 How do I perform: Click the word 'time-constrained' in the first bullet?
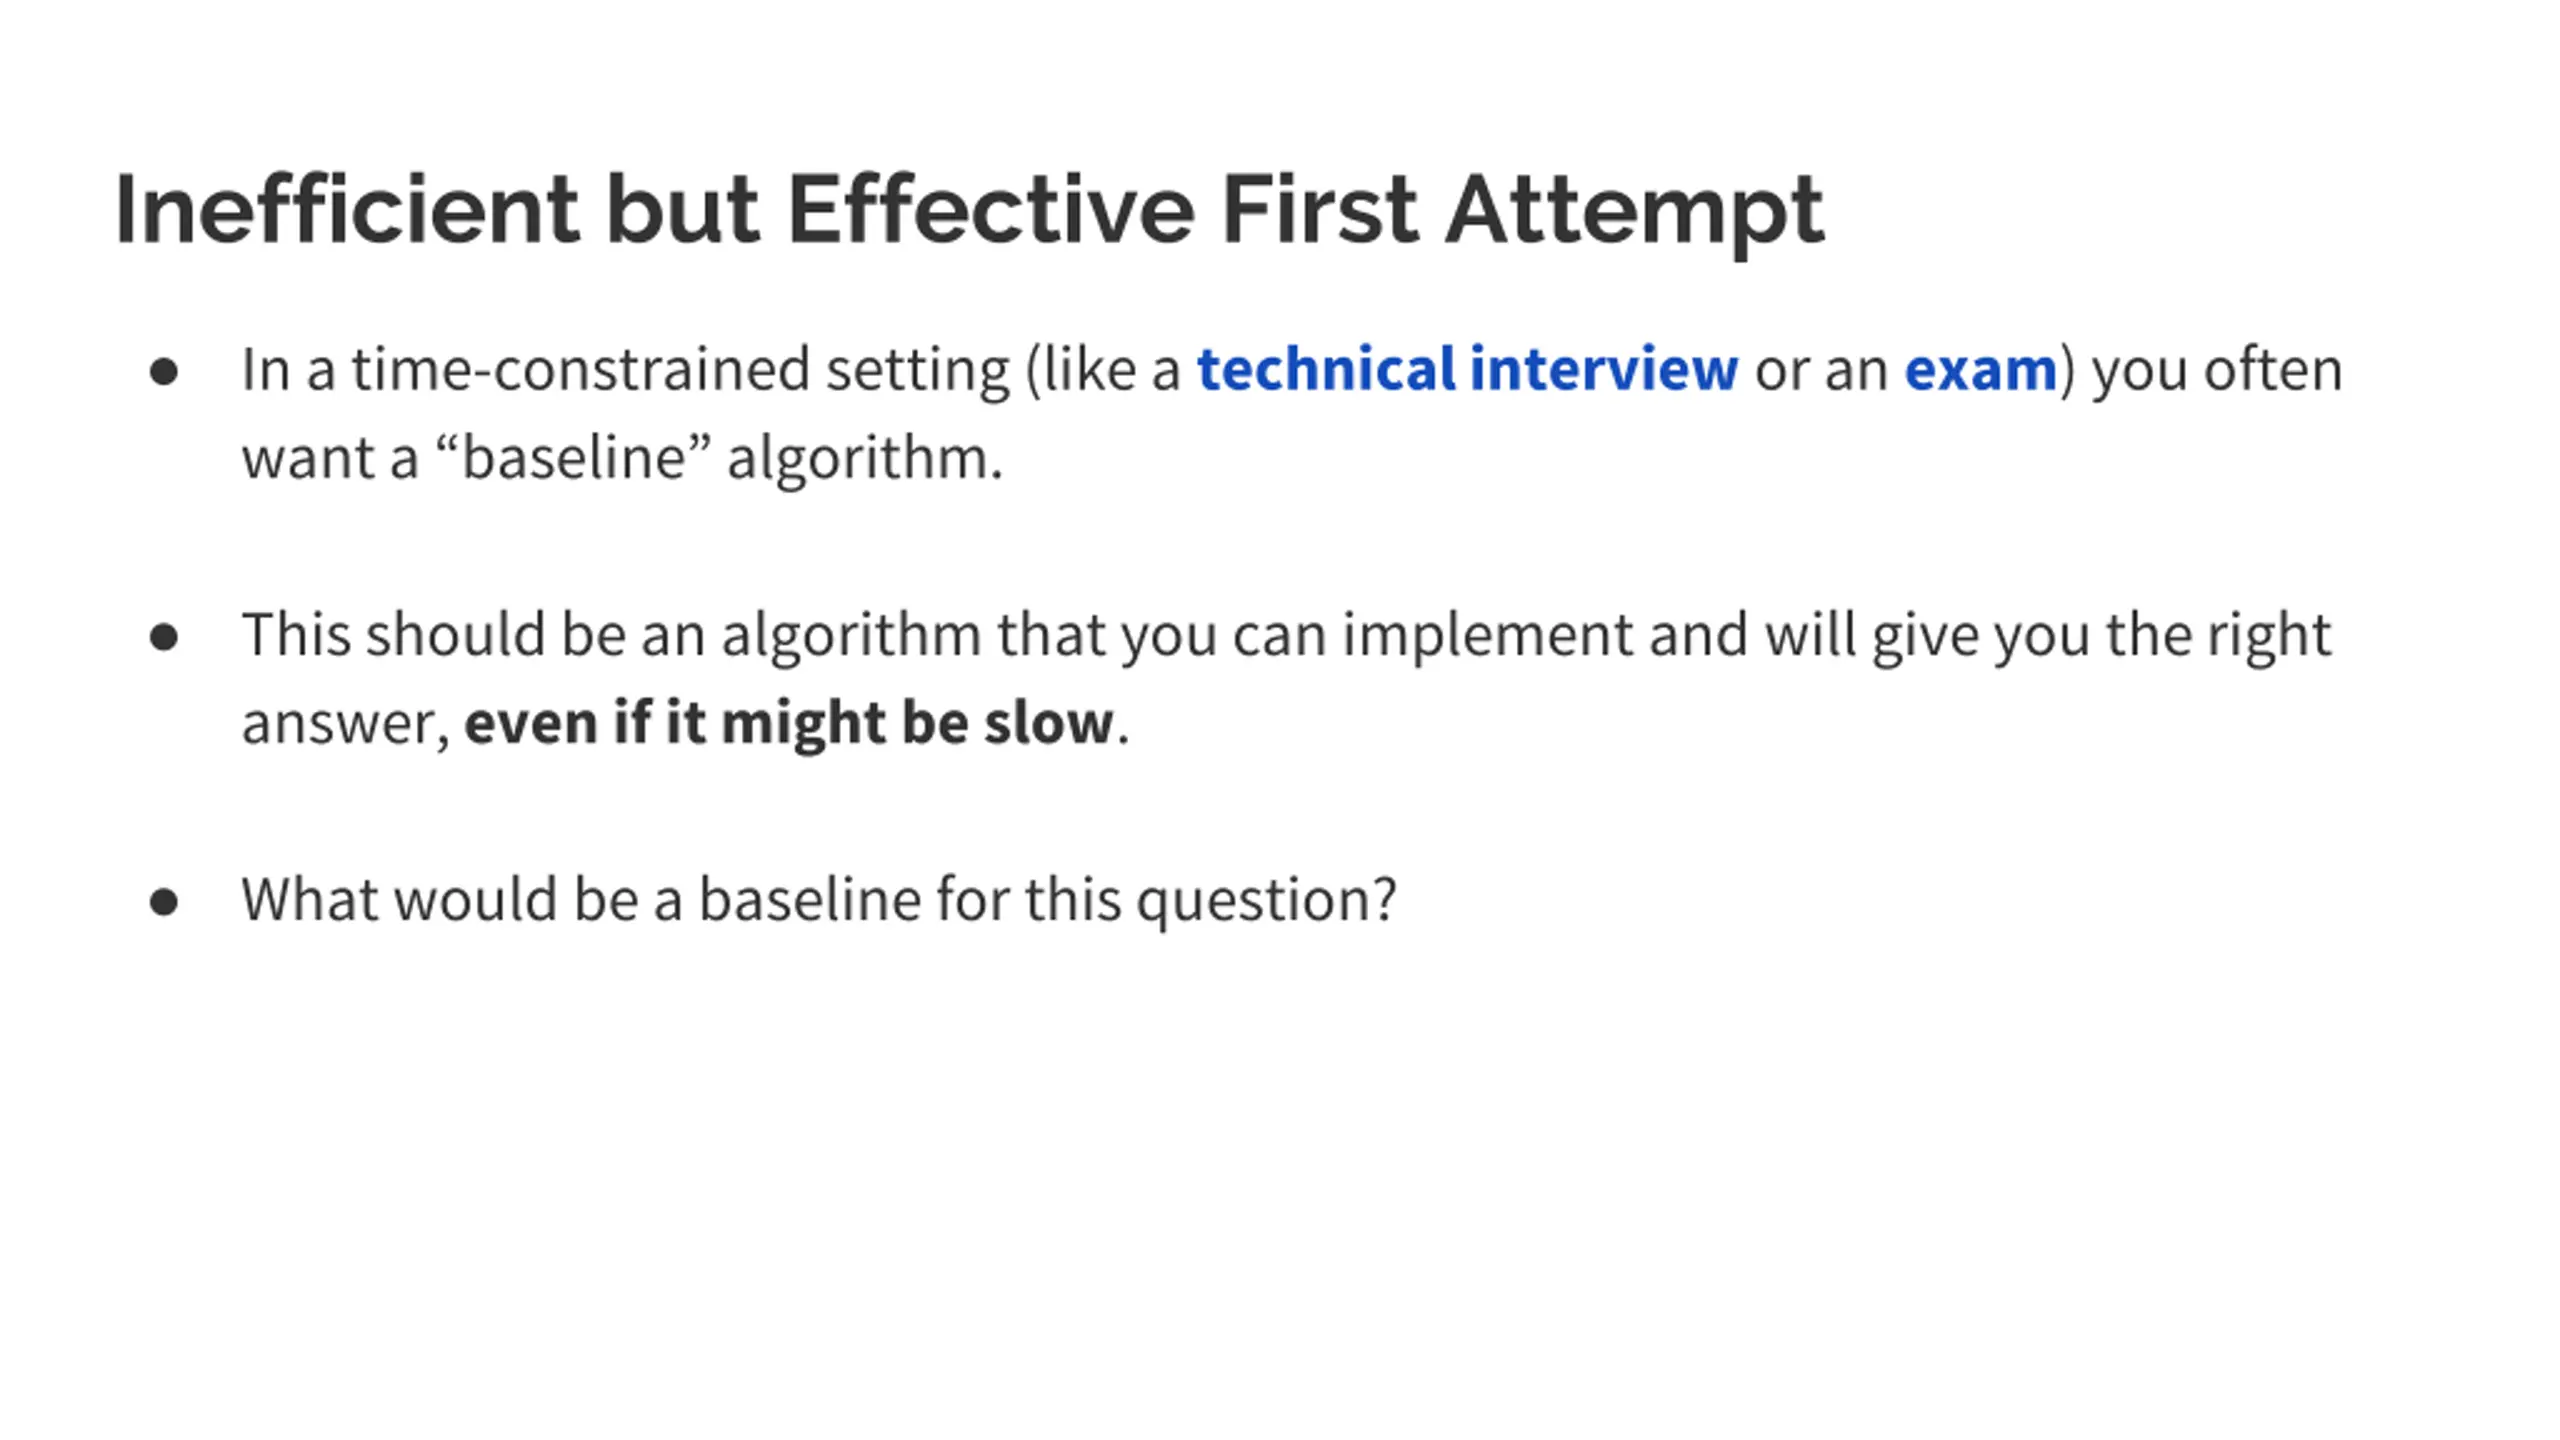tap(580, 369)
